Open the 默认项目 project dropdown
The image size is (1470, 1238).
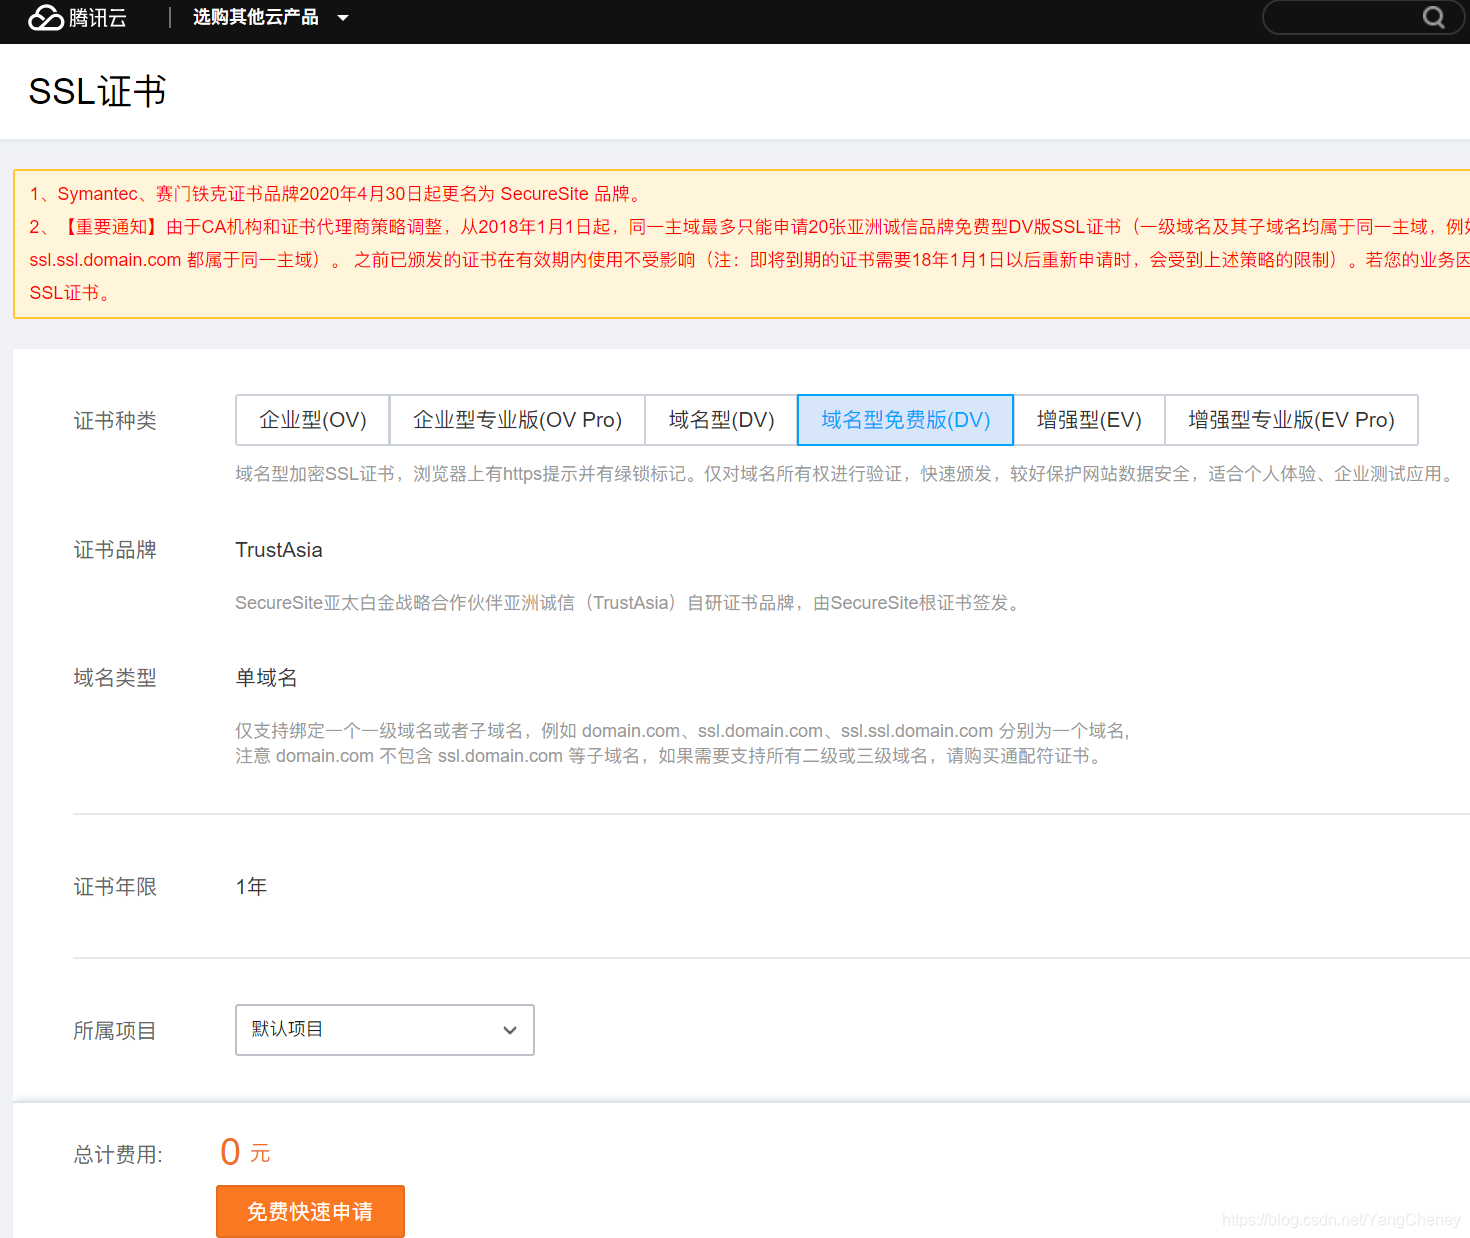click(x=385, y=1030)
